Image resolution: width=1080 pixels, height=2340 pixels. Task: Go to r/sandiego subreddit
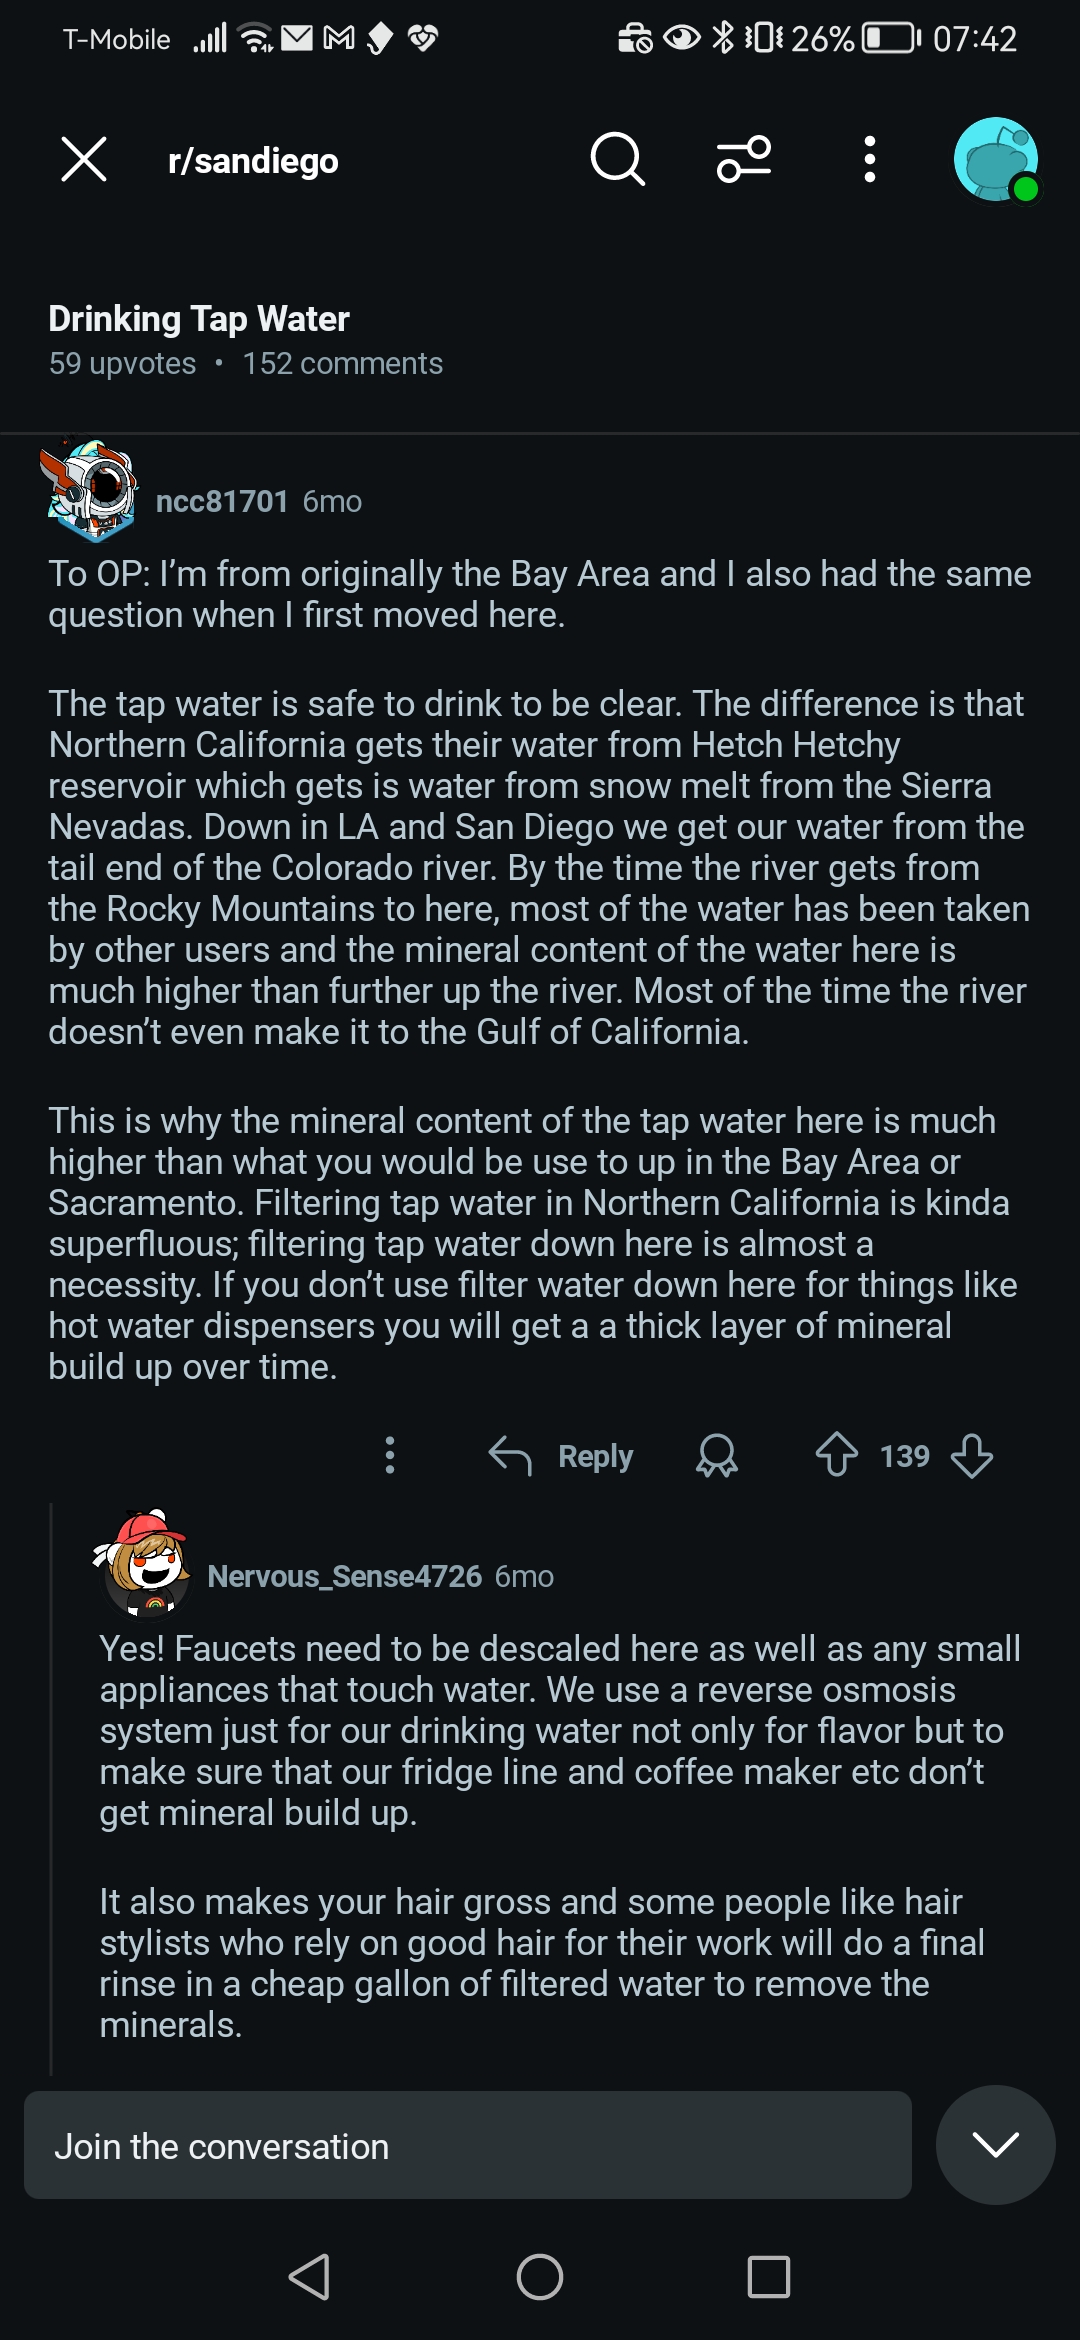253,161
